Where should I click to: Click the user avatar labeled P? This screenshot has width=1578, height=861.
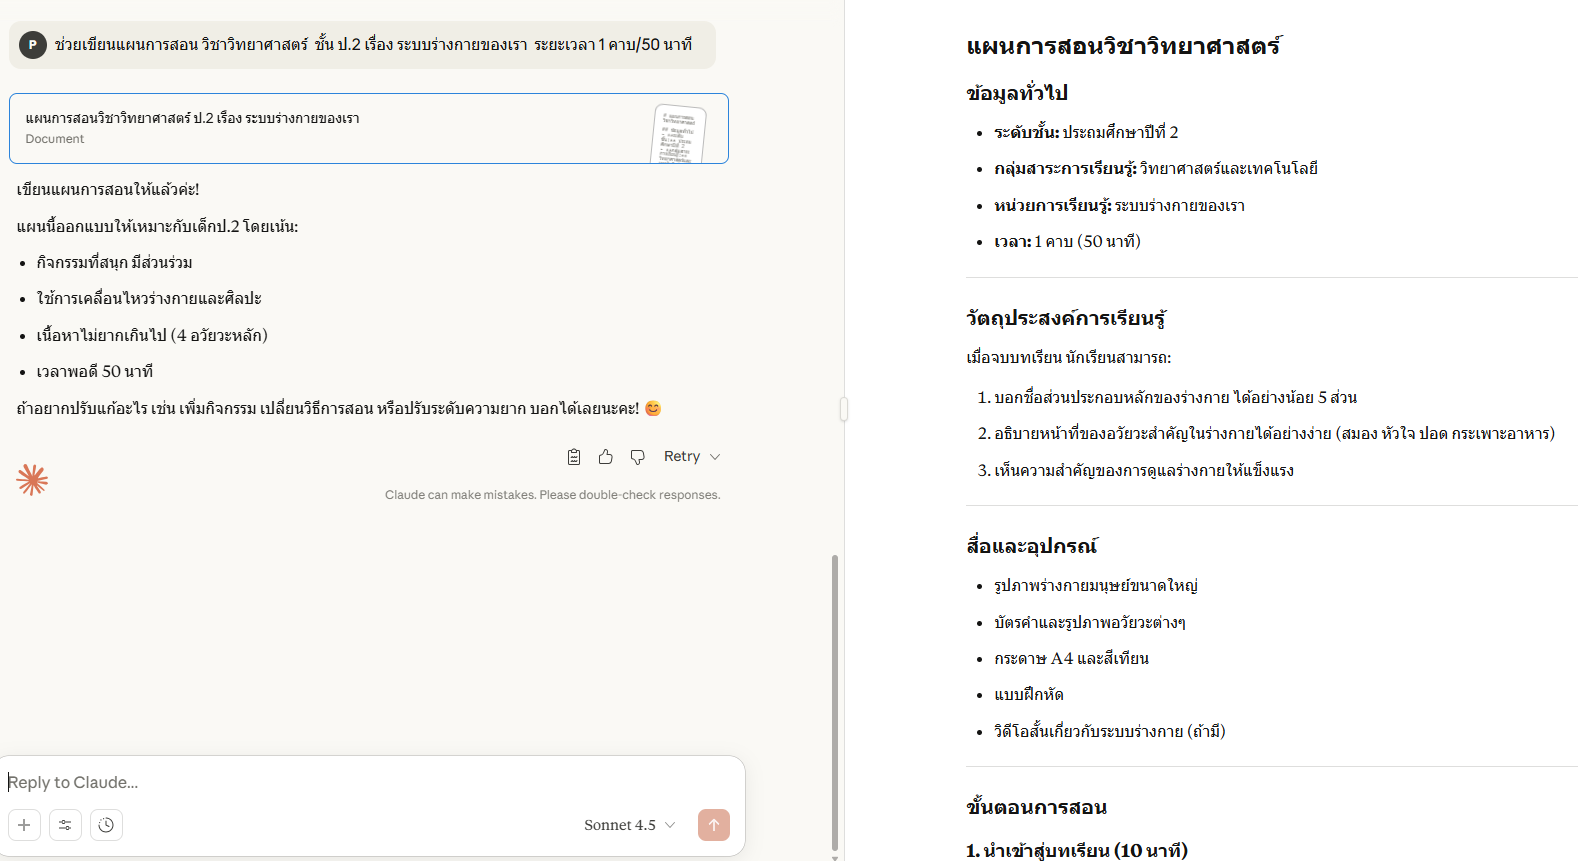(33, 45)
